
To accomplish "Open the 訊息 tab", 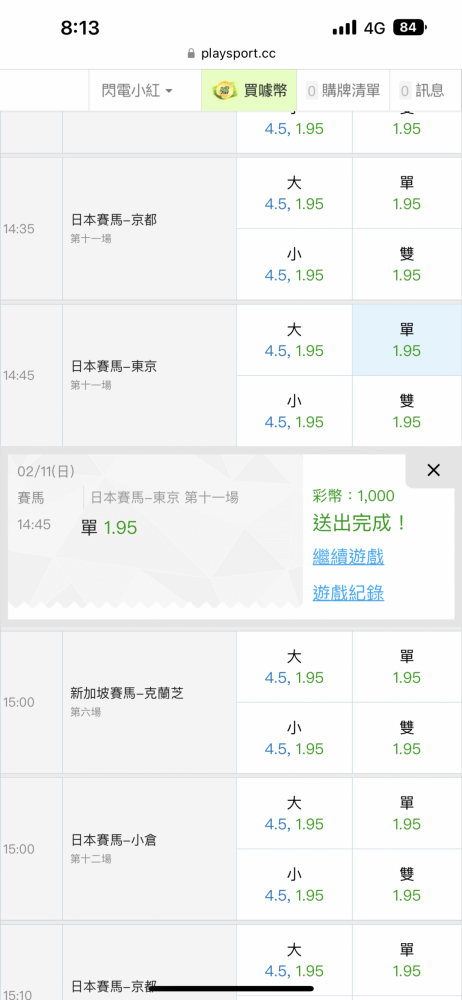I will point(422,91).
